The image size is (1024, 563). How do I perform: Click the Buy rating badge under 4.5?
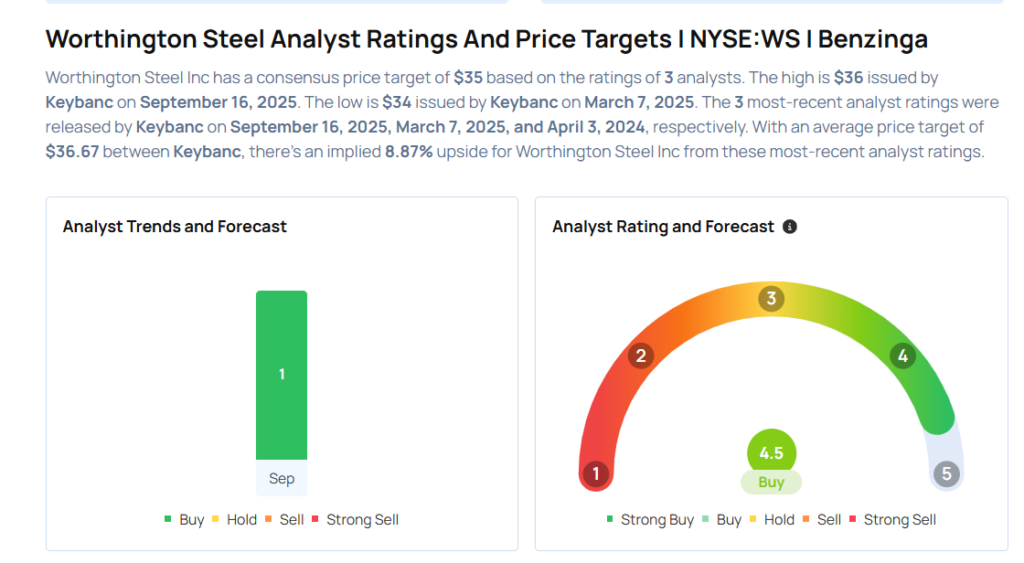(x=771, y=482)
